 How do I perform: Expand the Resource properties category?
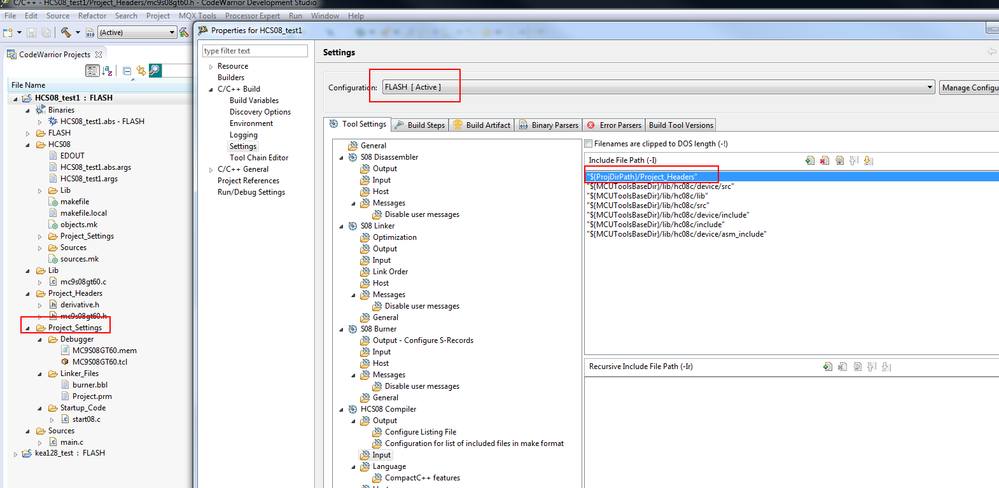pos(210,66)
